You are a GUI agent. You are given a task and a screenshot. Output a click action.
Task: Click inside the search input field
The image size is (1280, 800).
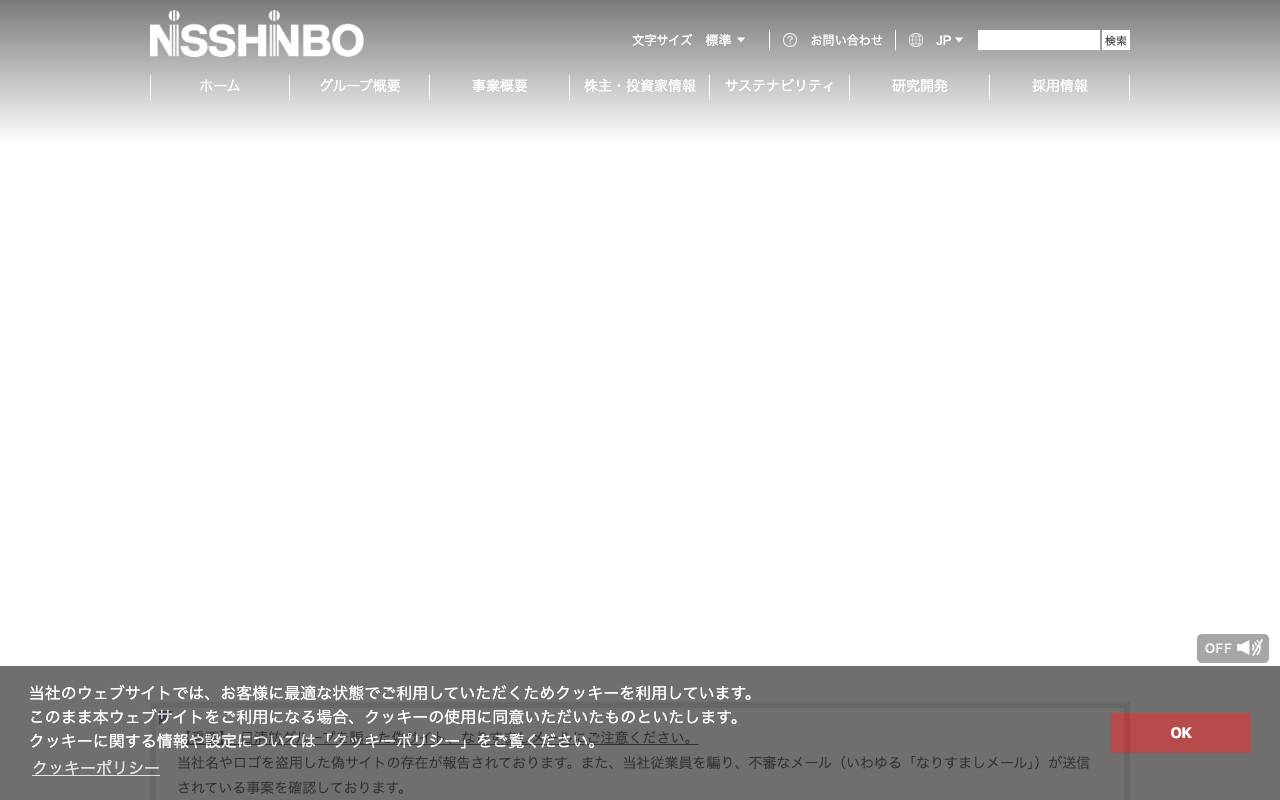[x=1039, y=40]
